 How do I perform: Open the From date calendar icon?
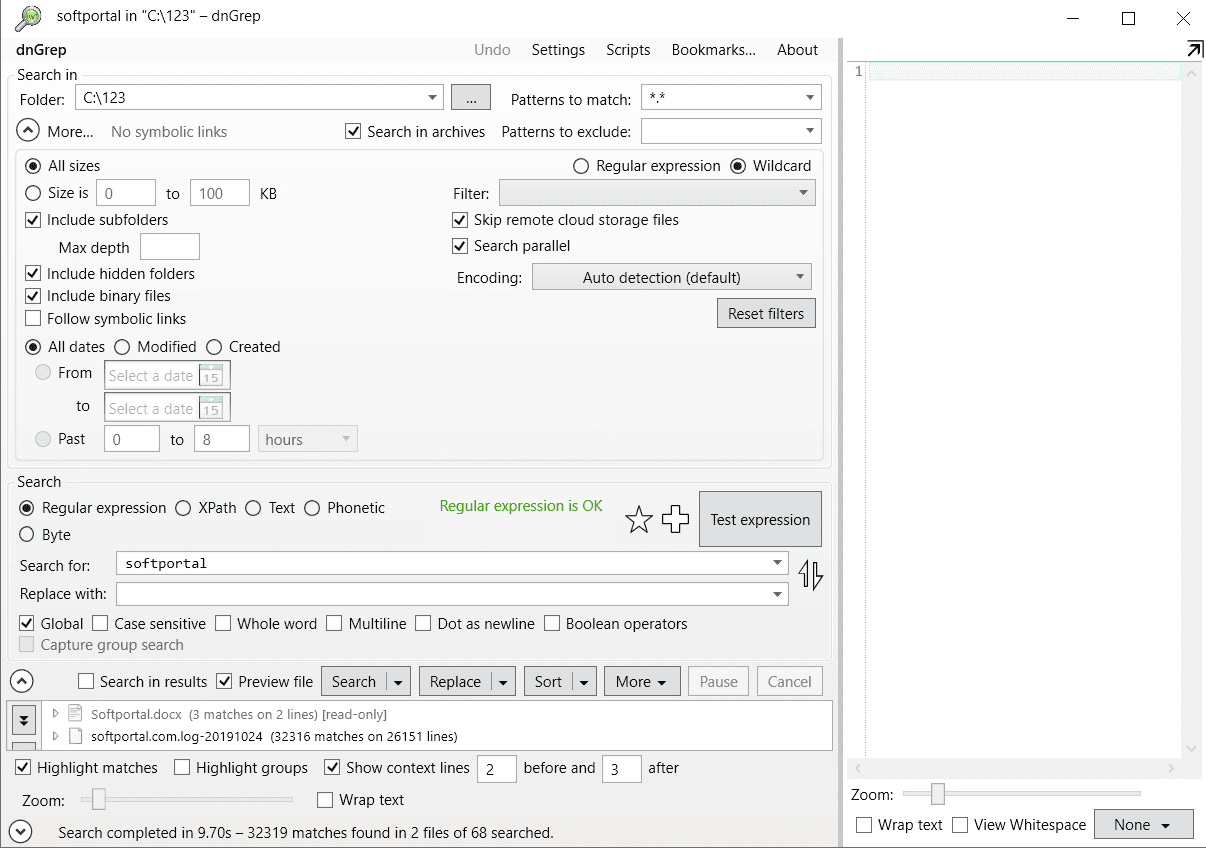click(210, 376)
